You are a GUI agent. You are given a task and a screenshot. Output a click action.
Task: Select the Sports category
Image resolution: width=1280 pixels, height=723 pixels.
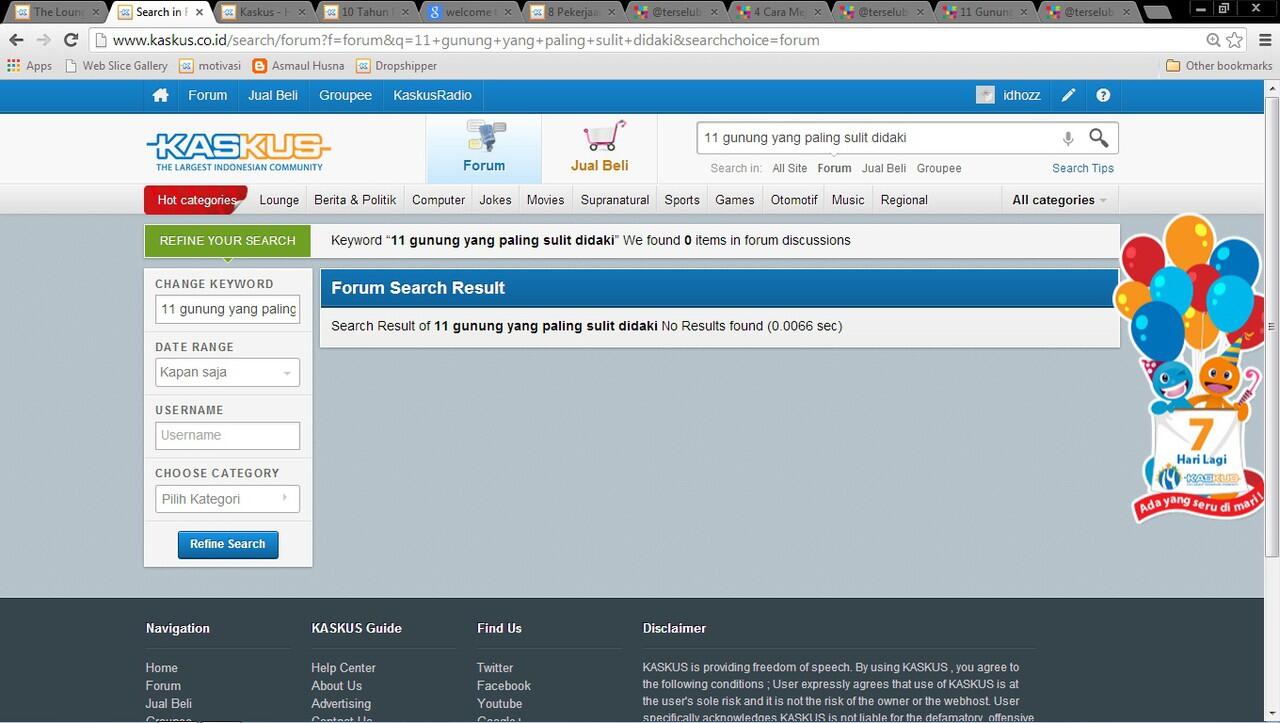[682, 200]
